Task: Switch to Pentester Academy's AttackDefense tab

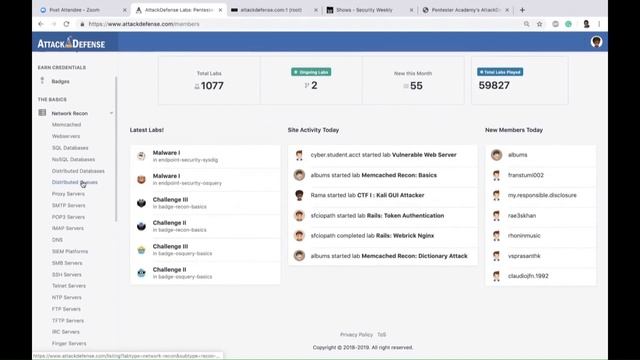Action: pos(465,10)
